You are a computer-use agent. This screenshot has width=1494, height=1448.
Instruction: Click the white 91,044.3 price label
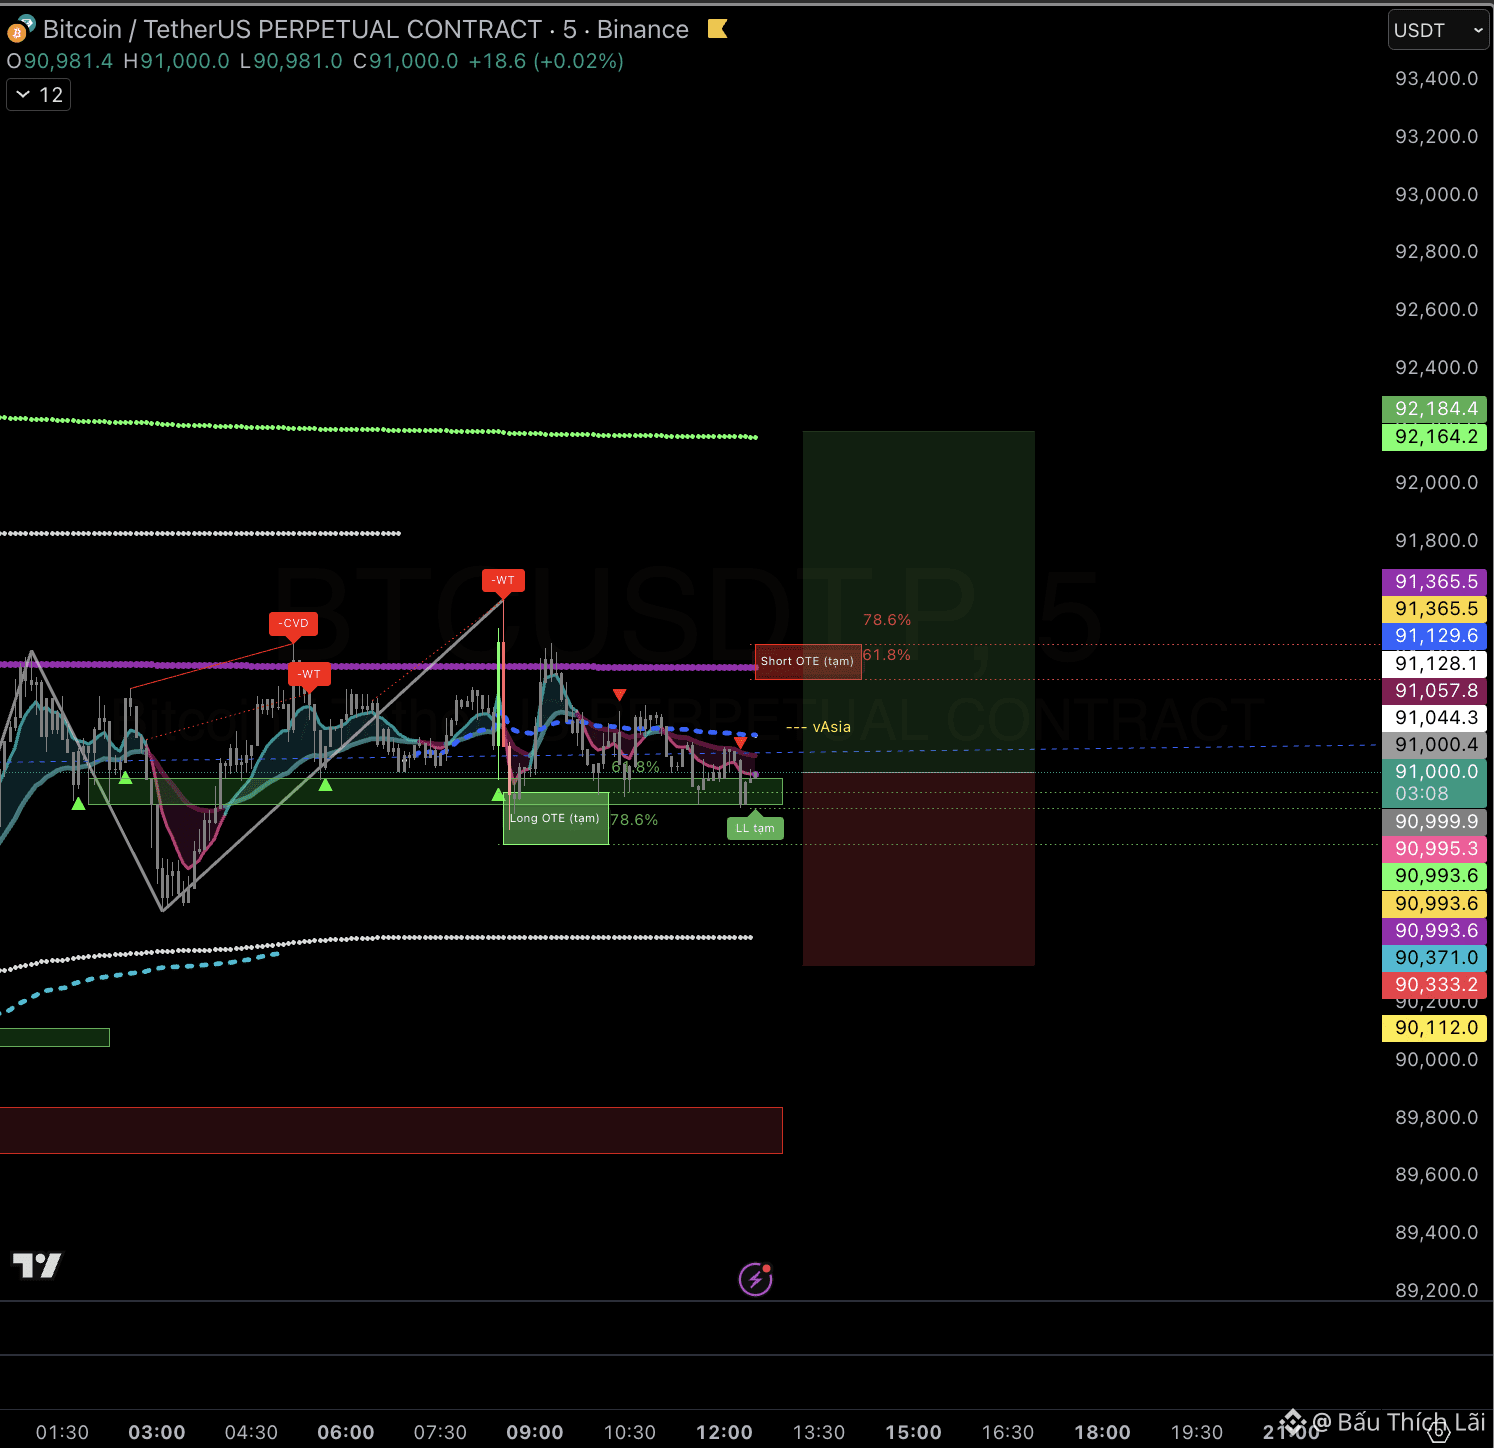(x=1435, y=718)
